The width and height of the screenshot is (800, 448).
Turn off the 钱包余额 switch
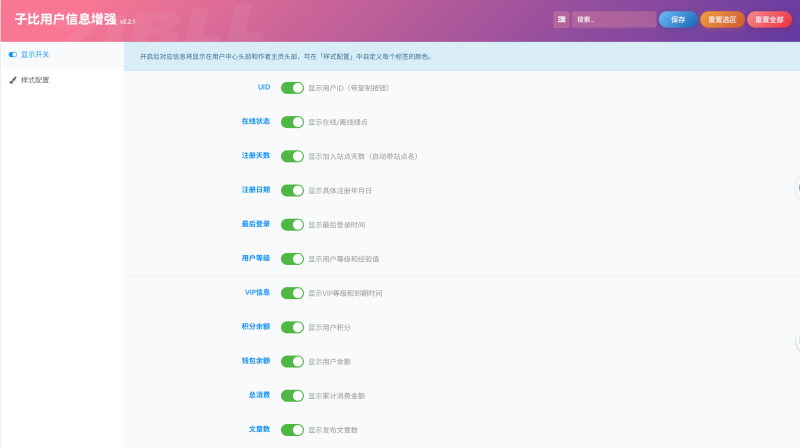[292, 361]
